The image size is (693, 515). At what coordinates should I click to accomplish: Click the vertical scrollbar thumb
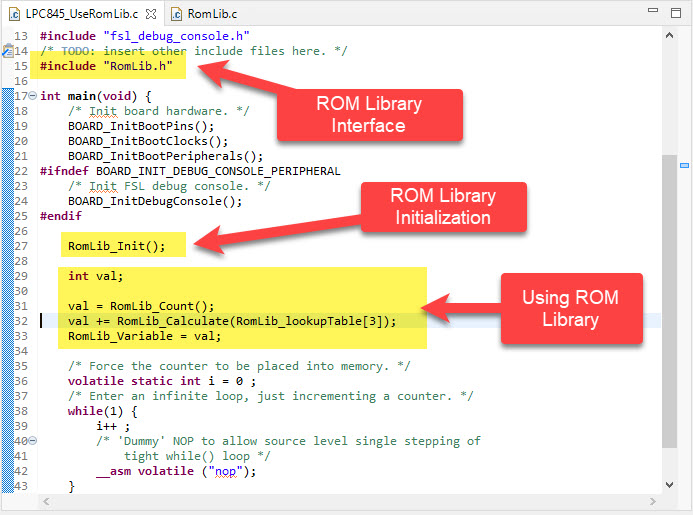click(x=669, y=300)
